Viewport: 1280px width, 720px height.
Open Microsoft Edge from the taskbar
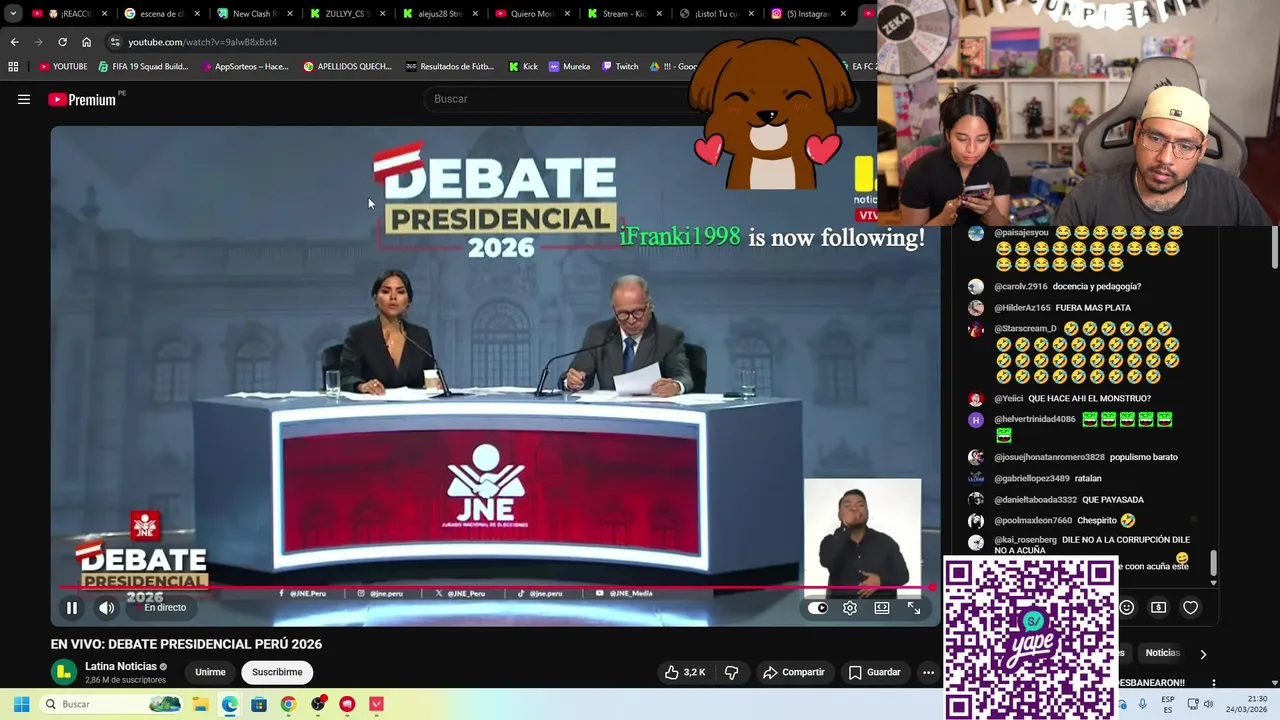[x=229, y=704]
